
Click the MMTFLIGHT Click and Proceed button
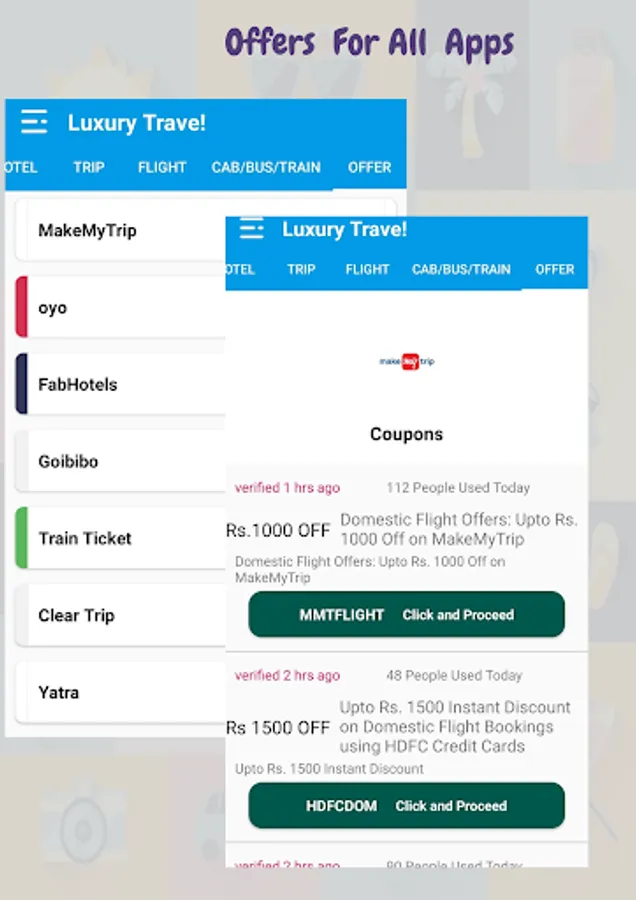(406, 614)
